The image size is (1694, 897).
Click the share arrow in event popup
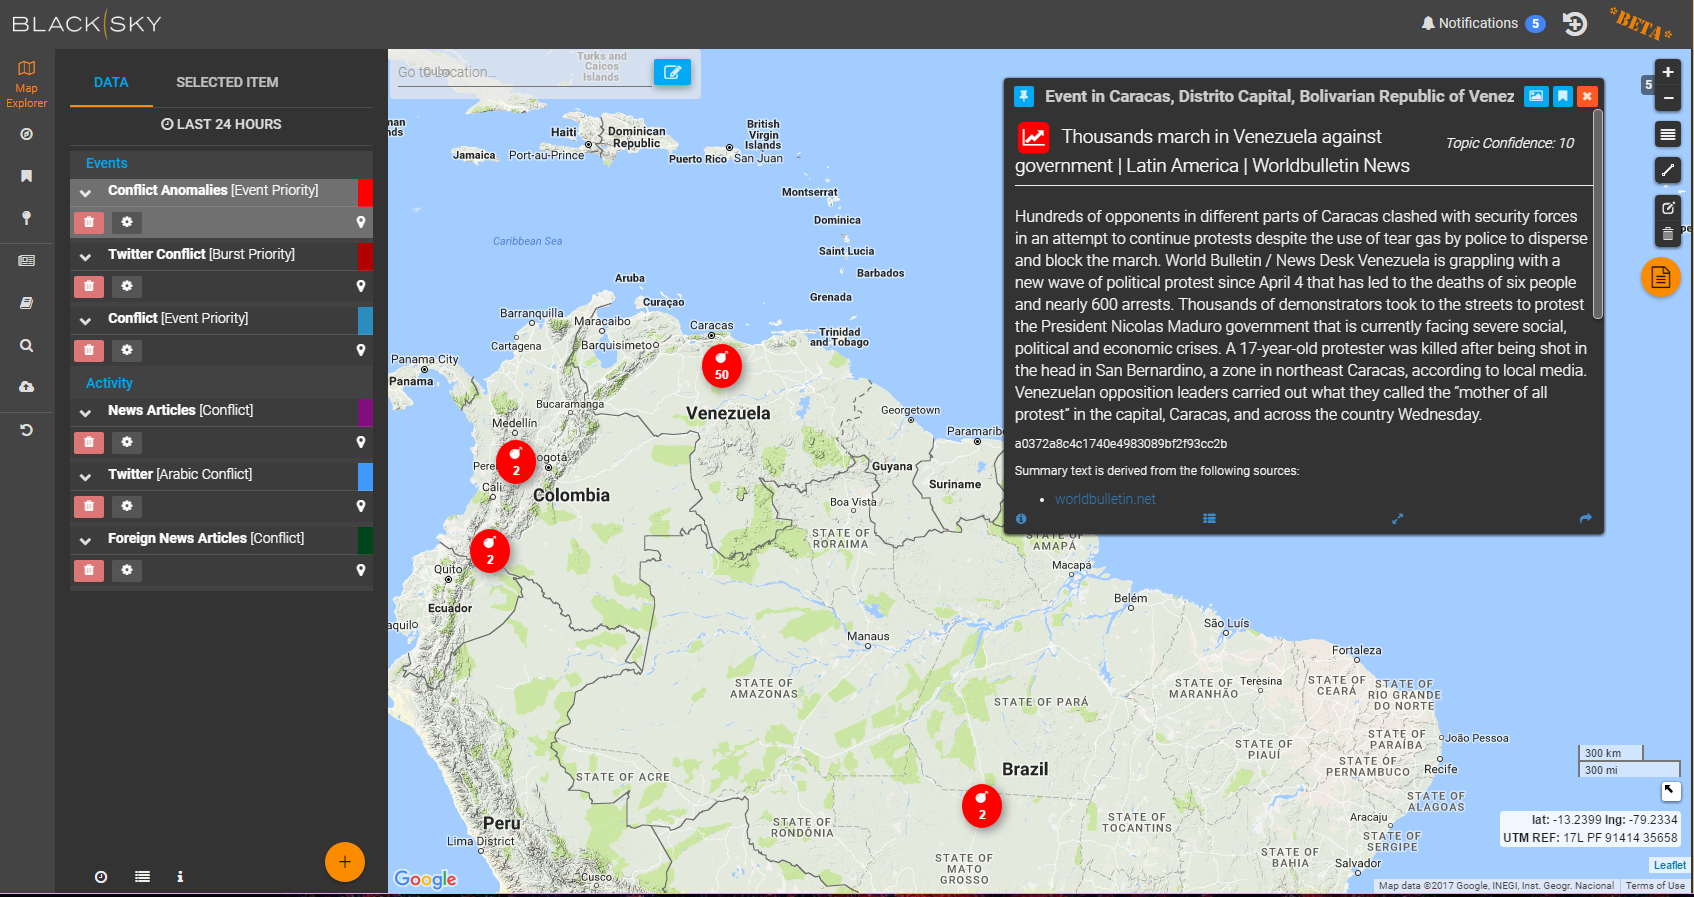[x=1585, y=518]
